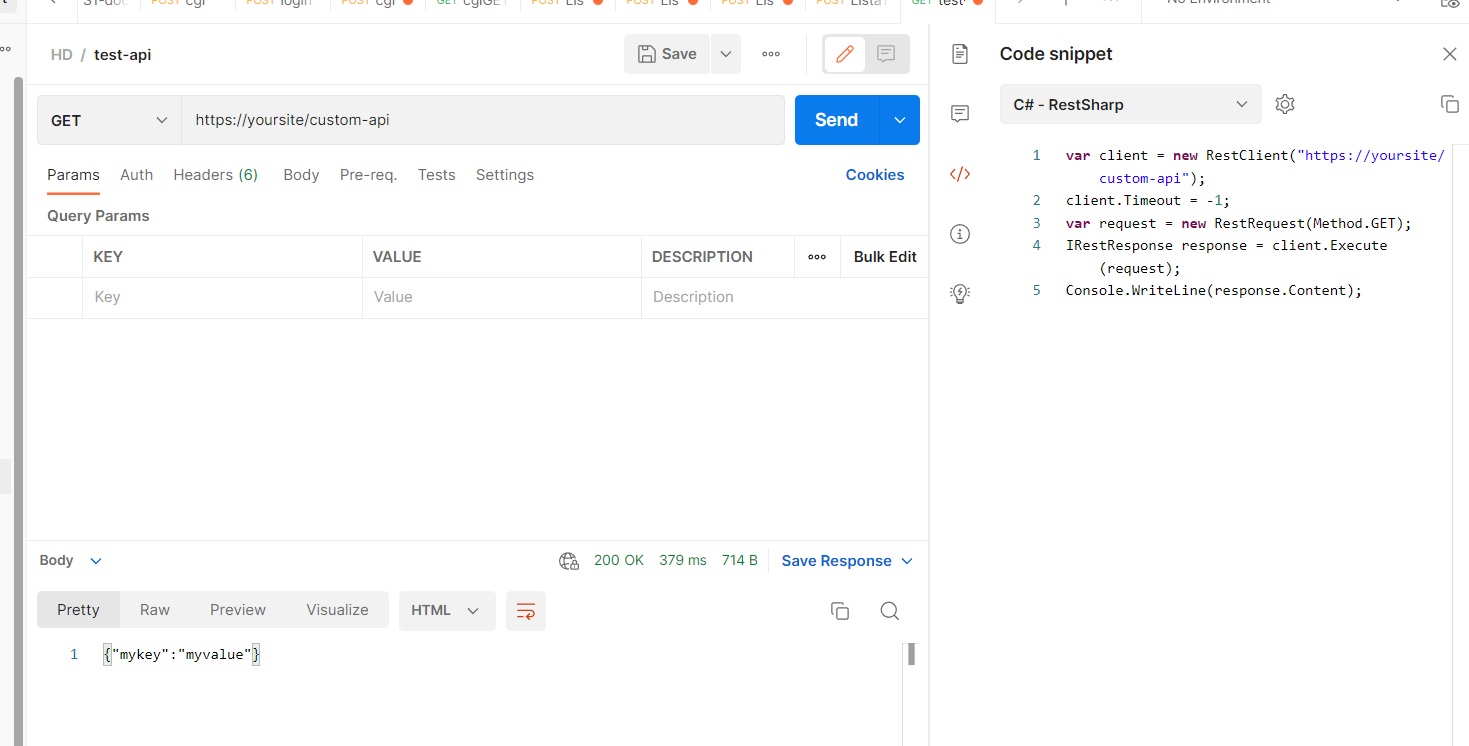Click the network globe icon
Viewport: 1469px width, 746px height.
coord(569,561)
